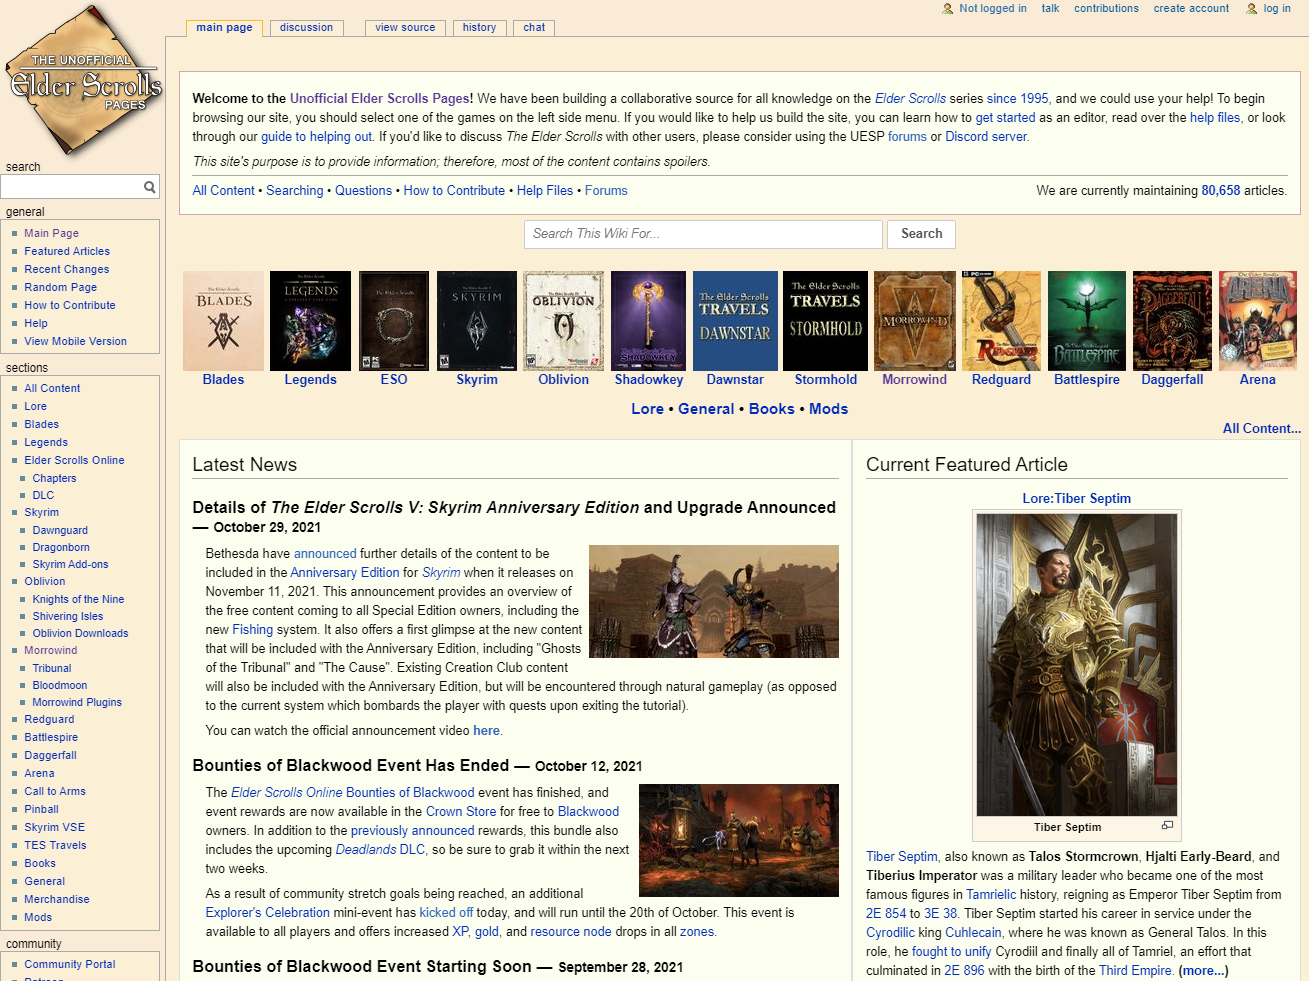
Task: Open the Legends game cover thumbnail
Action: (310, 321)
